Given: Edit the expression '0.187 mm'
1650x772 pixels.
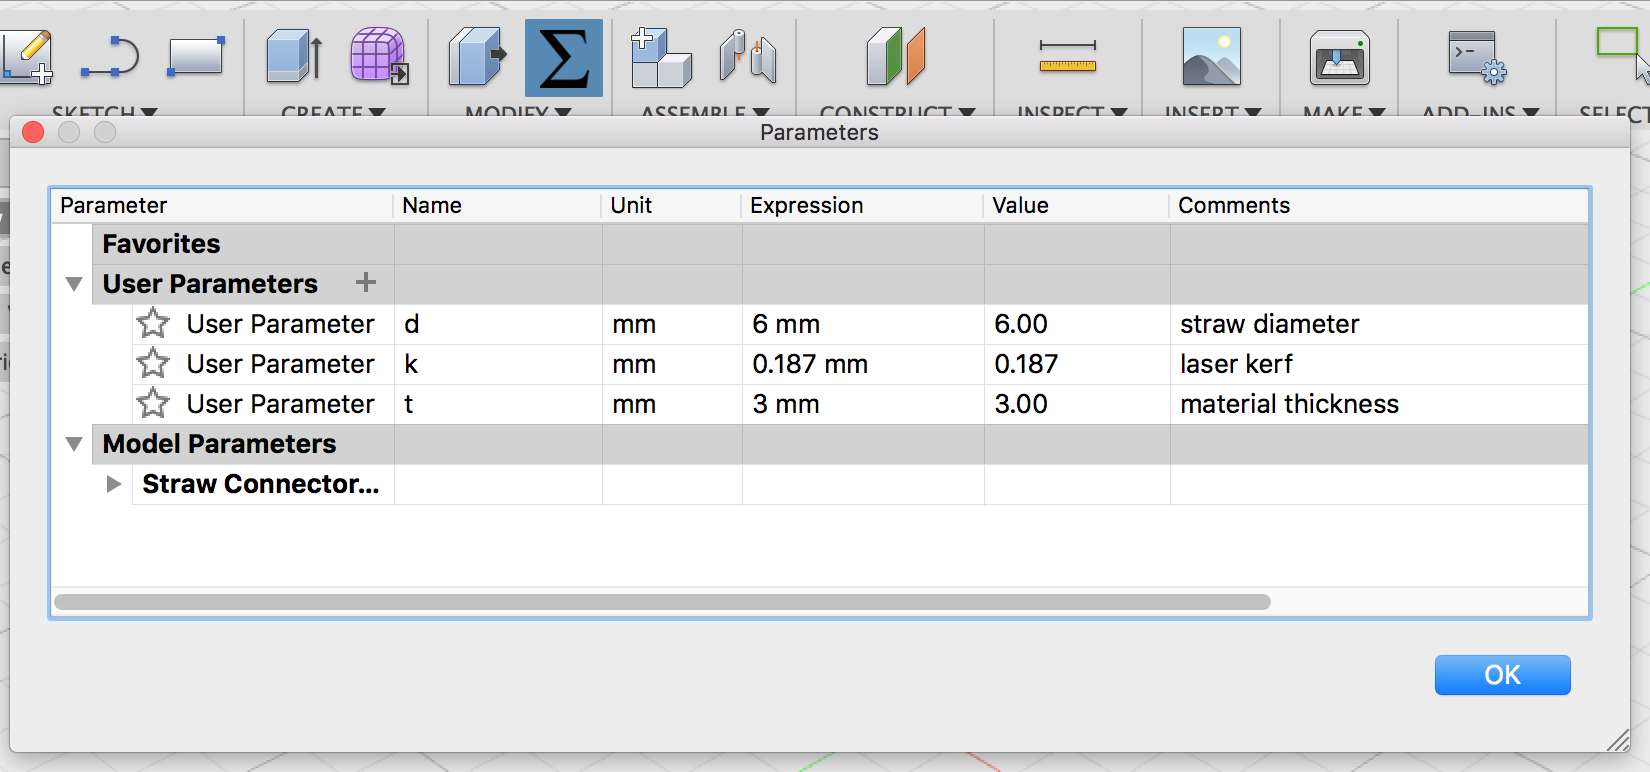Looking at the screenshot, I should (x=863, y=364).
